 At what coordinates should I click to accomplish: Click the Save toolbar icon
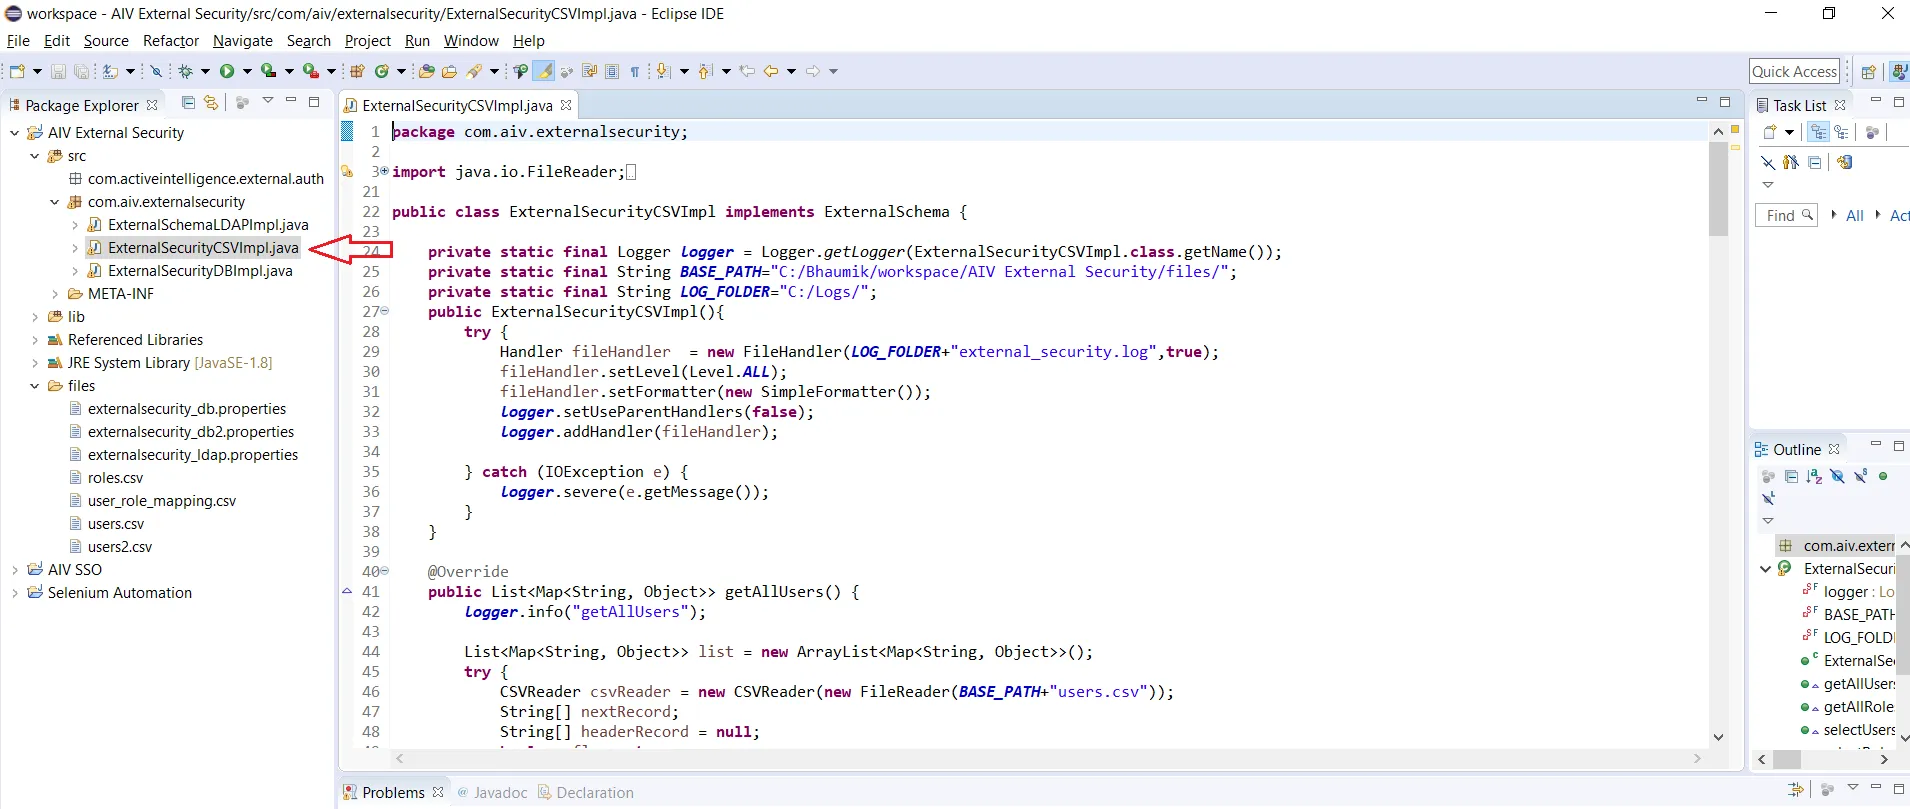(x=58, y=71)
